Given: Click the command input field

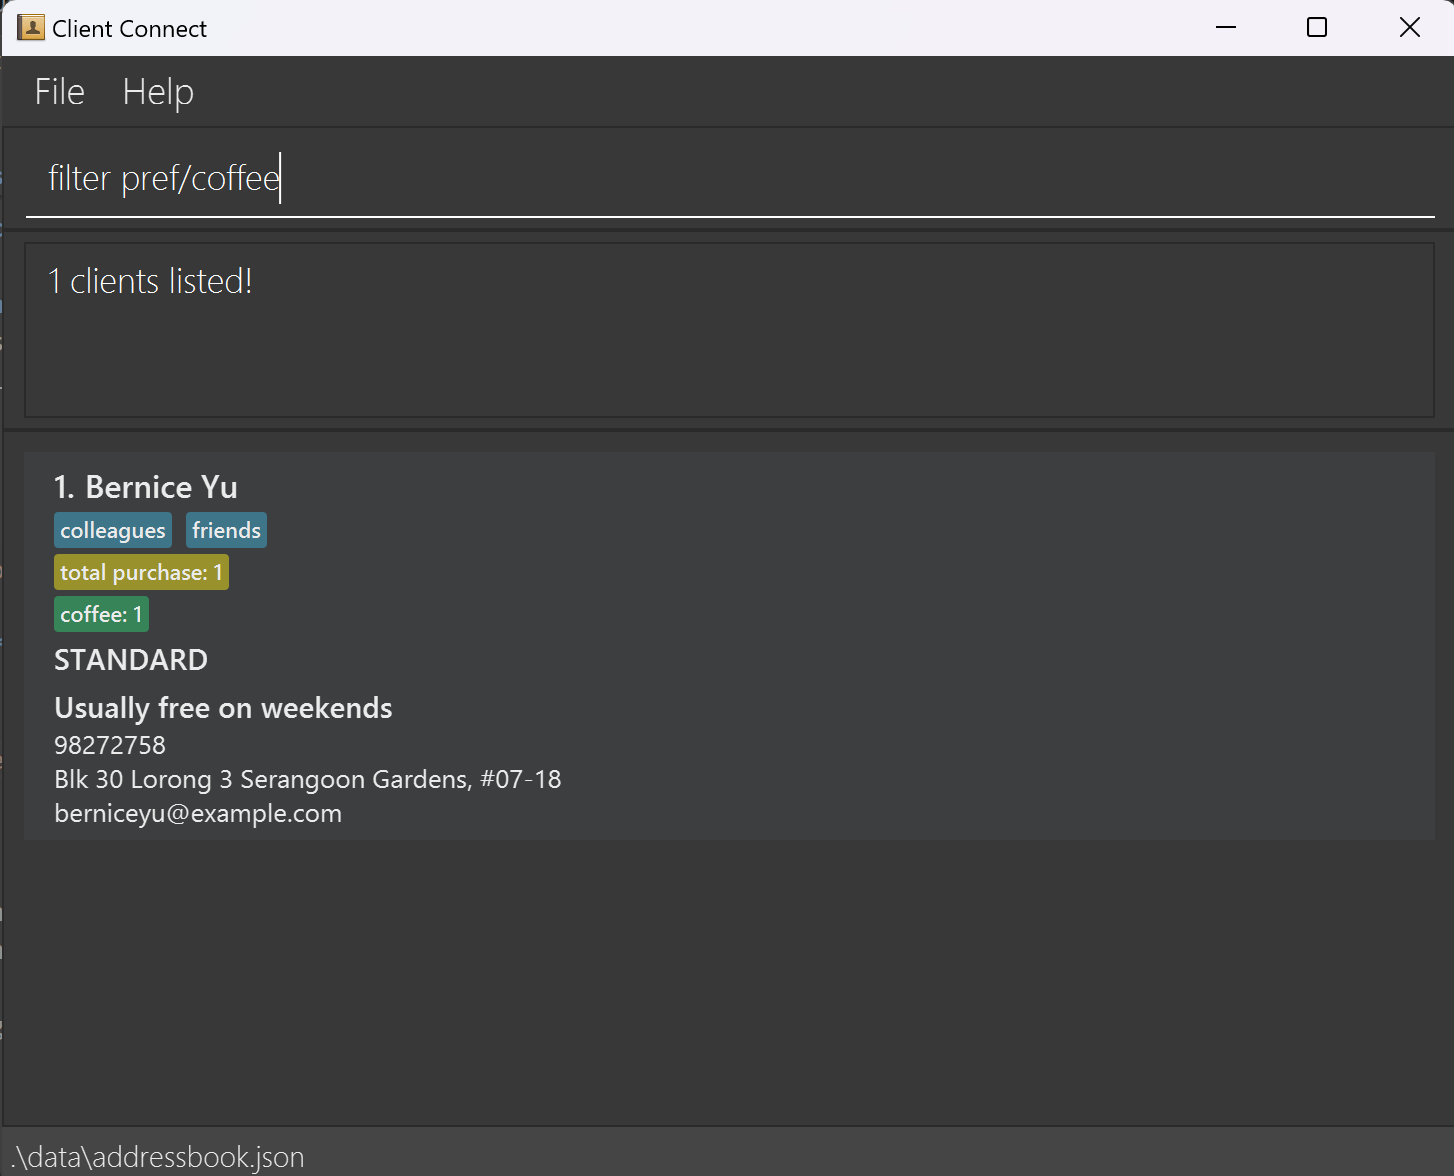Looking at the screenshot, I should click(730, 179).
